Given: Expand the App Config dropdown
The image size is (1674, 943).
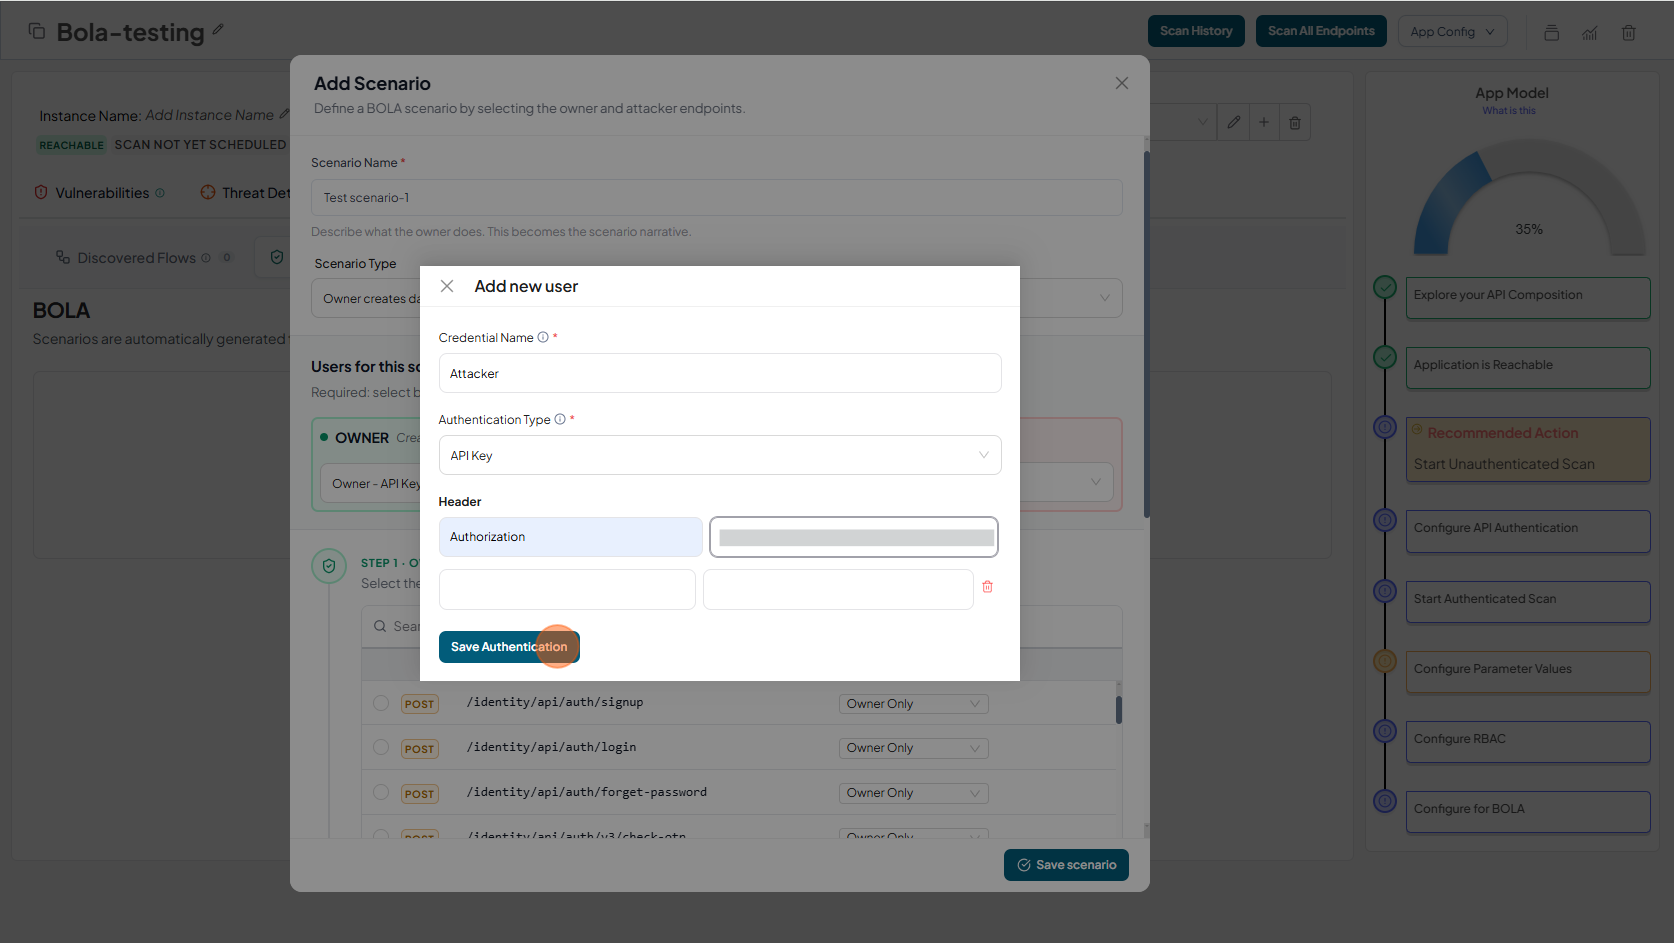Looking at the screenshot, I should (1452, 31).
